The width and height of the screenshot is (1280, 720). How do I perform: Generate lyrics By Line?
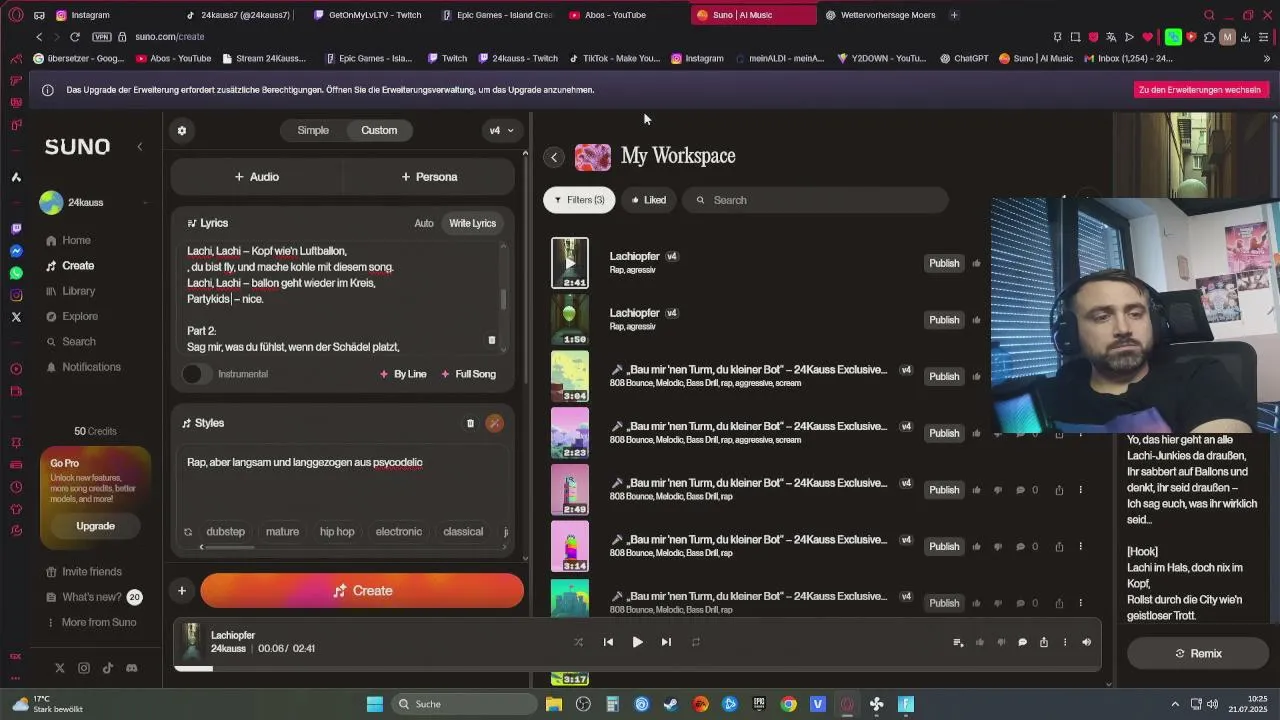pyautogui.click(x=404, y=374)
